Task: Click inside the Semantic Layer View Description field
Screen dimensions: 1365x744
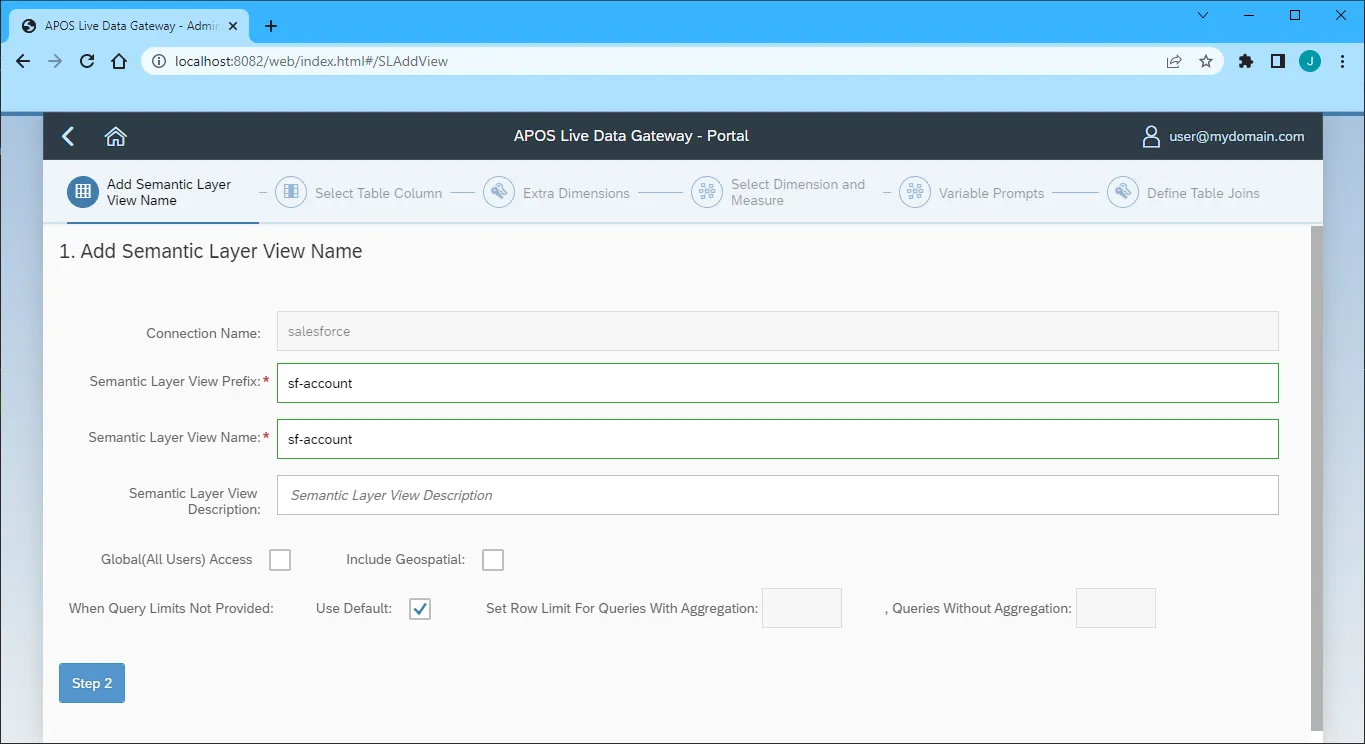Action: pos(778,494)
